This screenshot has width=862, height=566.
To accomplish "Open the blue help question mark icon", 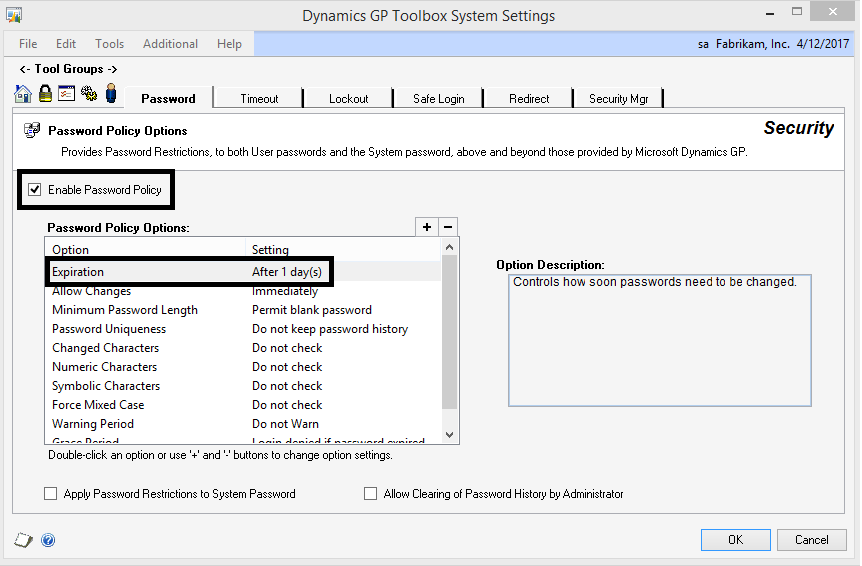I will [x=48, y=540].
